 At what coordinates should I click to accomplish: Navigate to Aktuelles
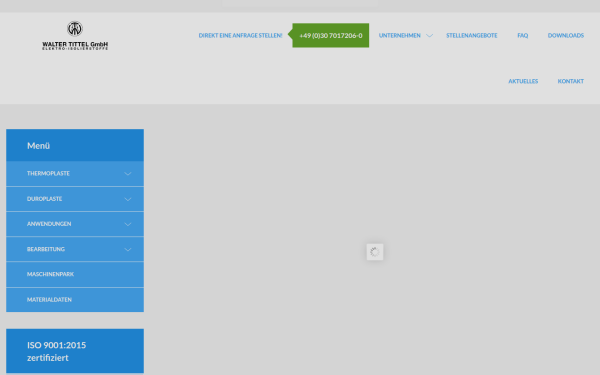tap(523, 81)
